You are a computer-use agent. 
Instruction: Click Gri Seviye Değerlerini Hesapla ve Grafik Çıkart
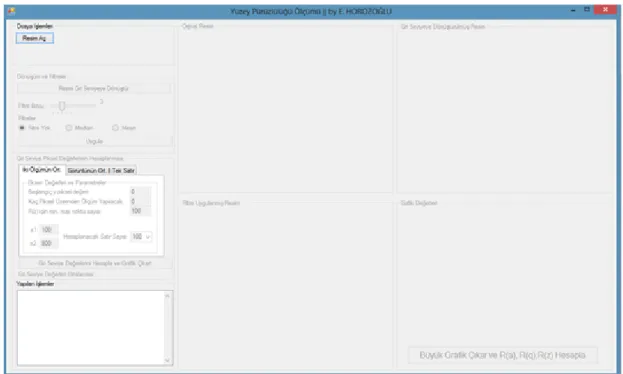tap(95, 263)
